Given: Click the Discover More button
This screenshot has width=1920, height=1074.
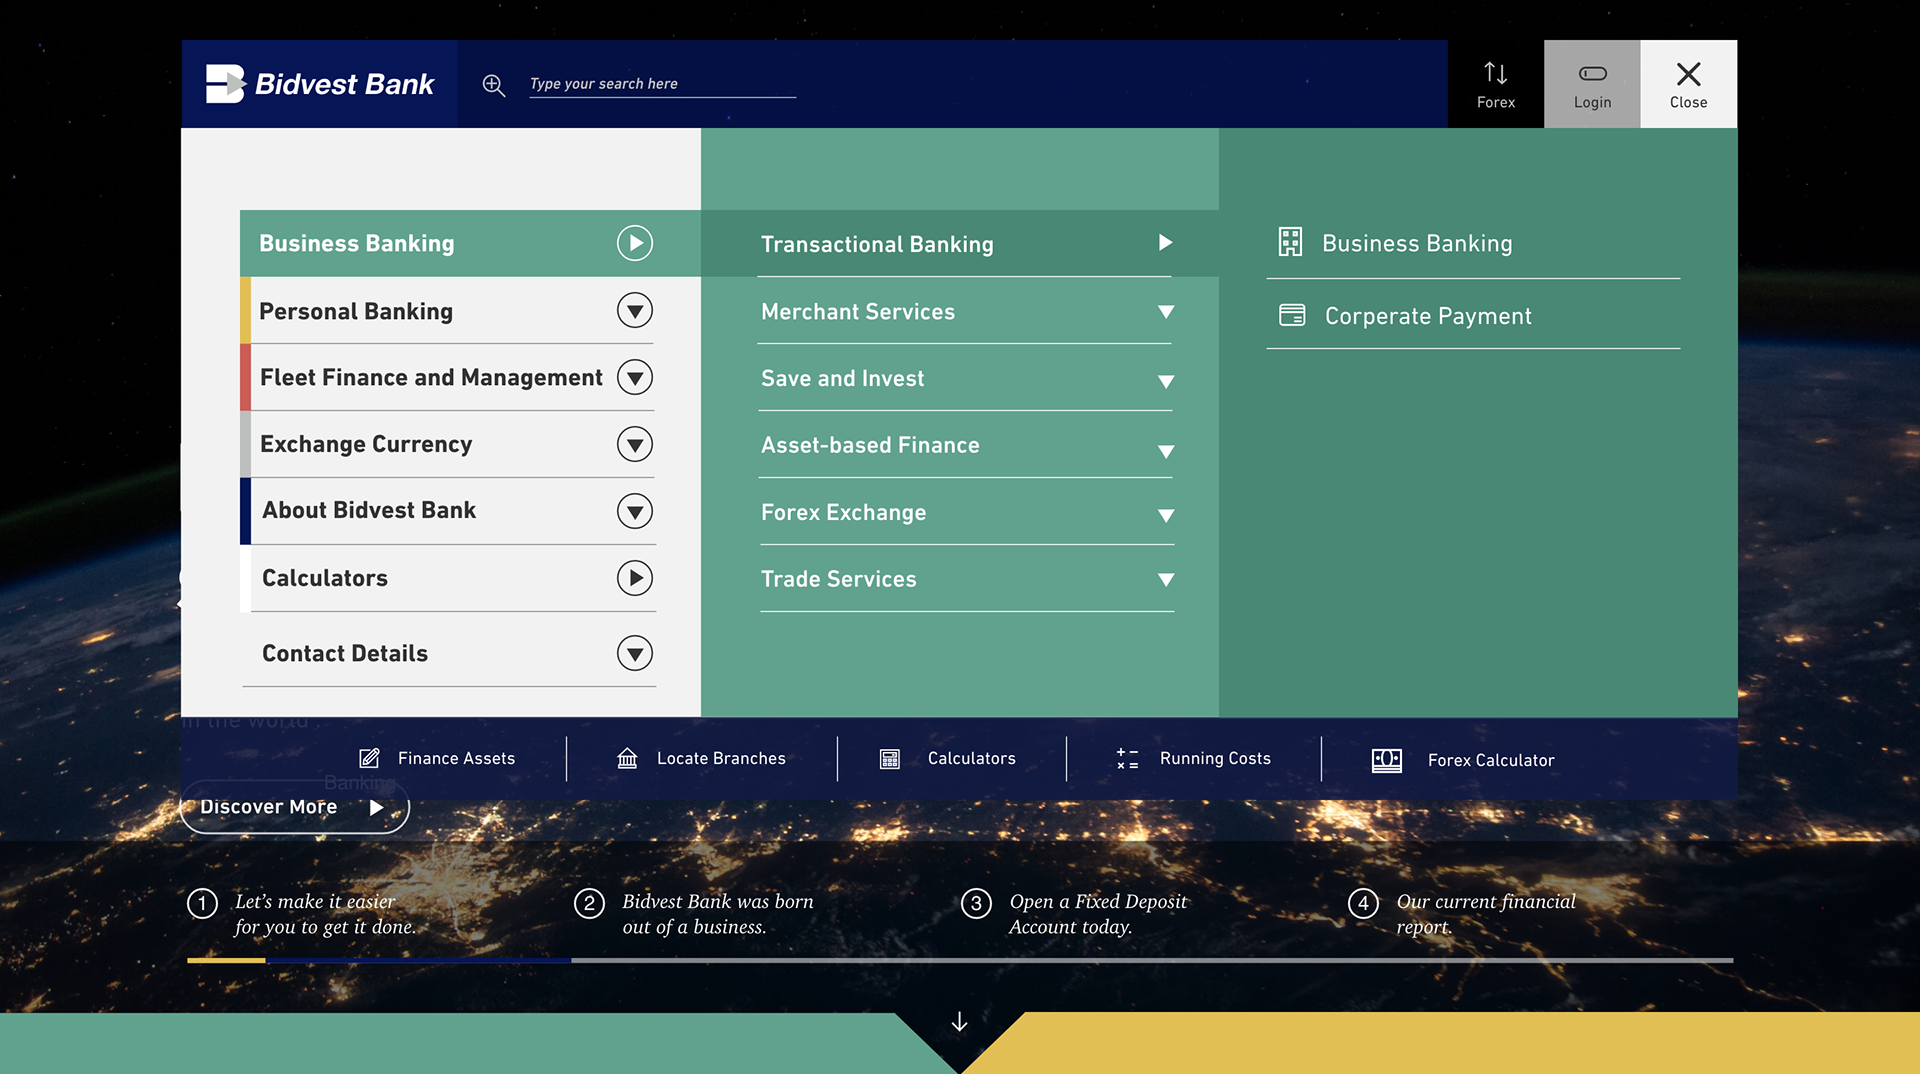Looking at the screenshot, I should pos(294,807).
